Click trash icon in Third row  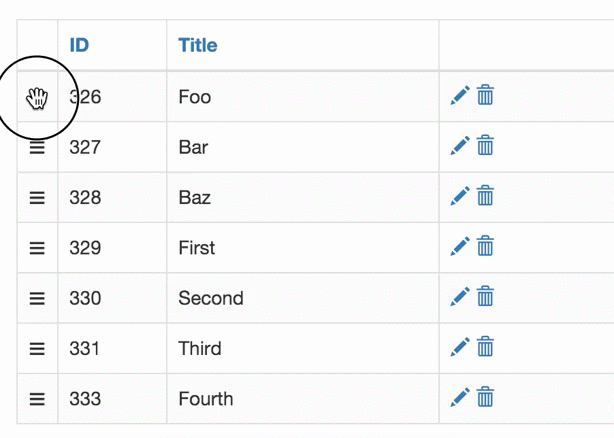click(x=485, y=346)
